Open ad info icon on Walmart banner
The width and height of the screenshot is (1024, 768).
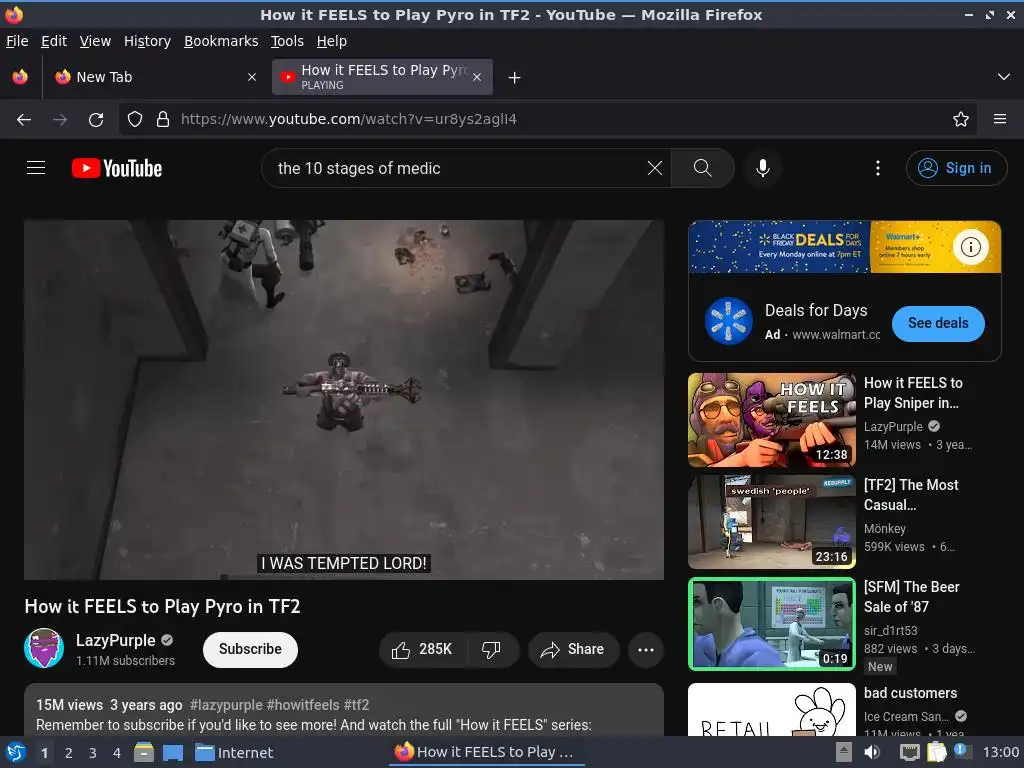(x=970, y=247)
